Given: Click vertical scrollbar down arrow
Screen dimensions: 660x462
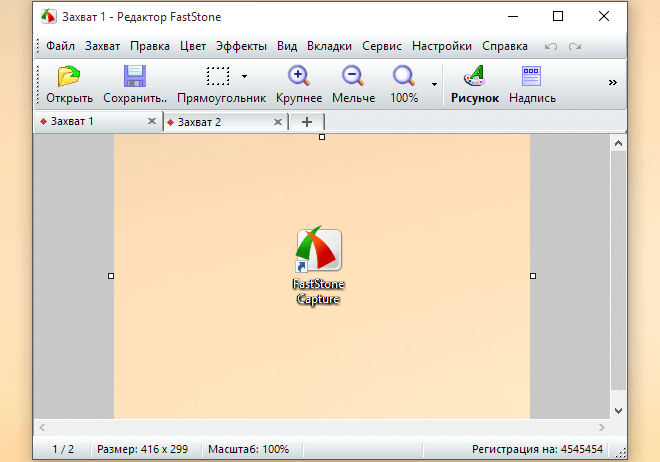Looking at the screenshot, I should click(x=618, y=411).
